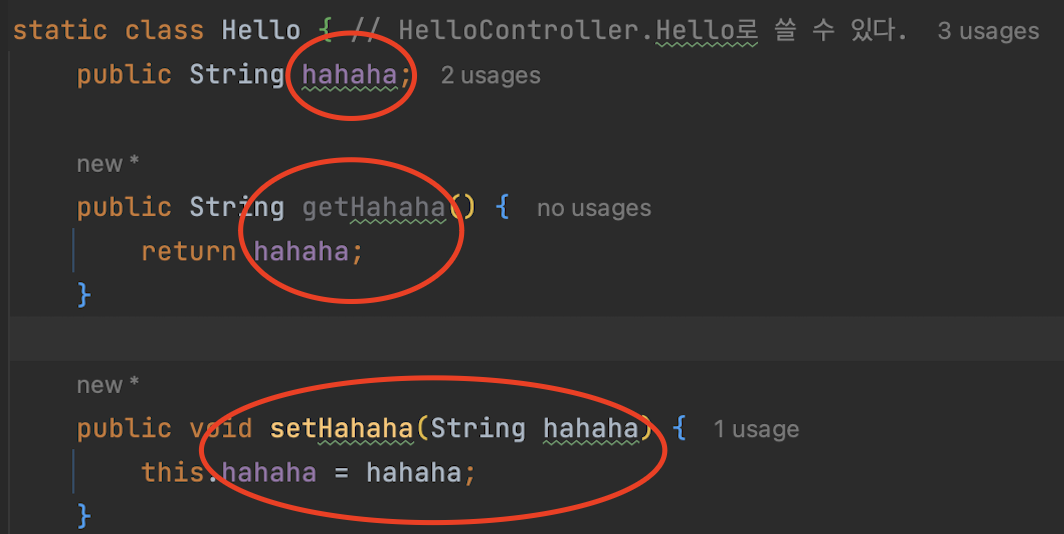Click the closing brace of getHahaha method

(84, 295)
